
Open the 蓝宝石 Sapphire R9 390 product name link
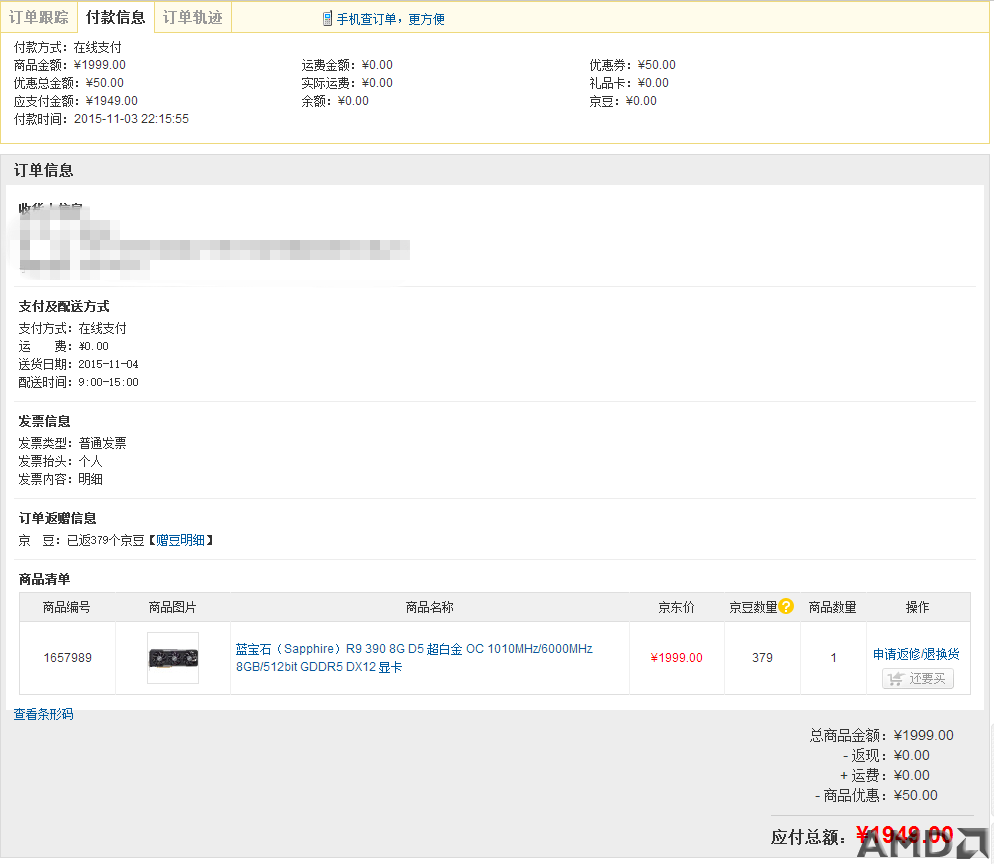coord(414,658)
